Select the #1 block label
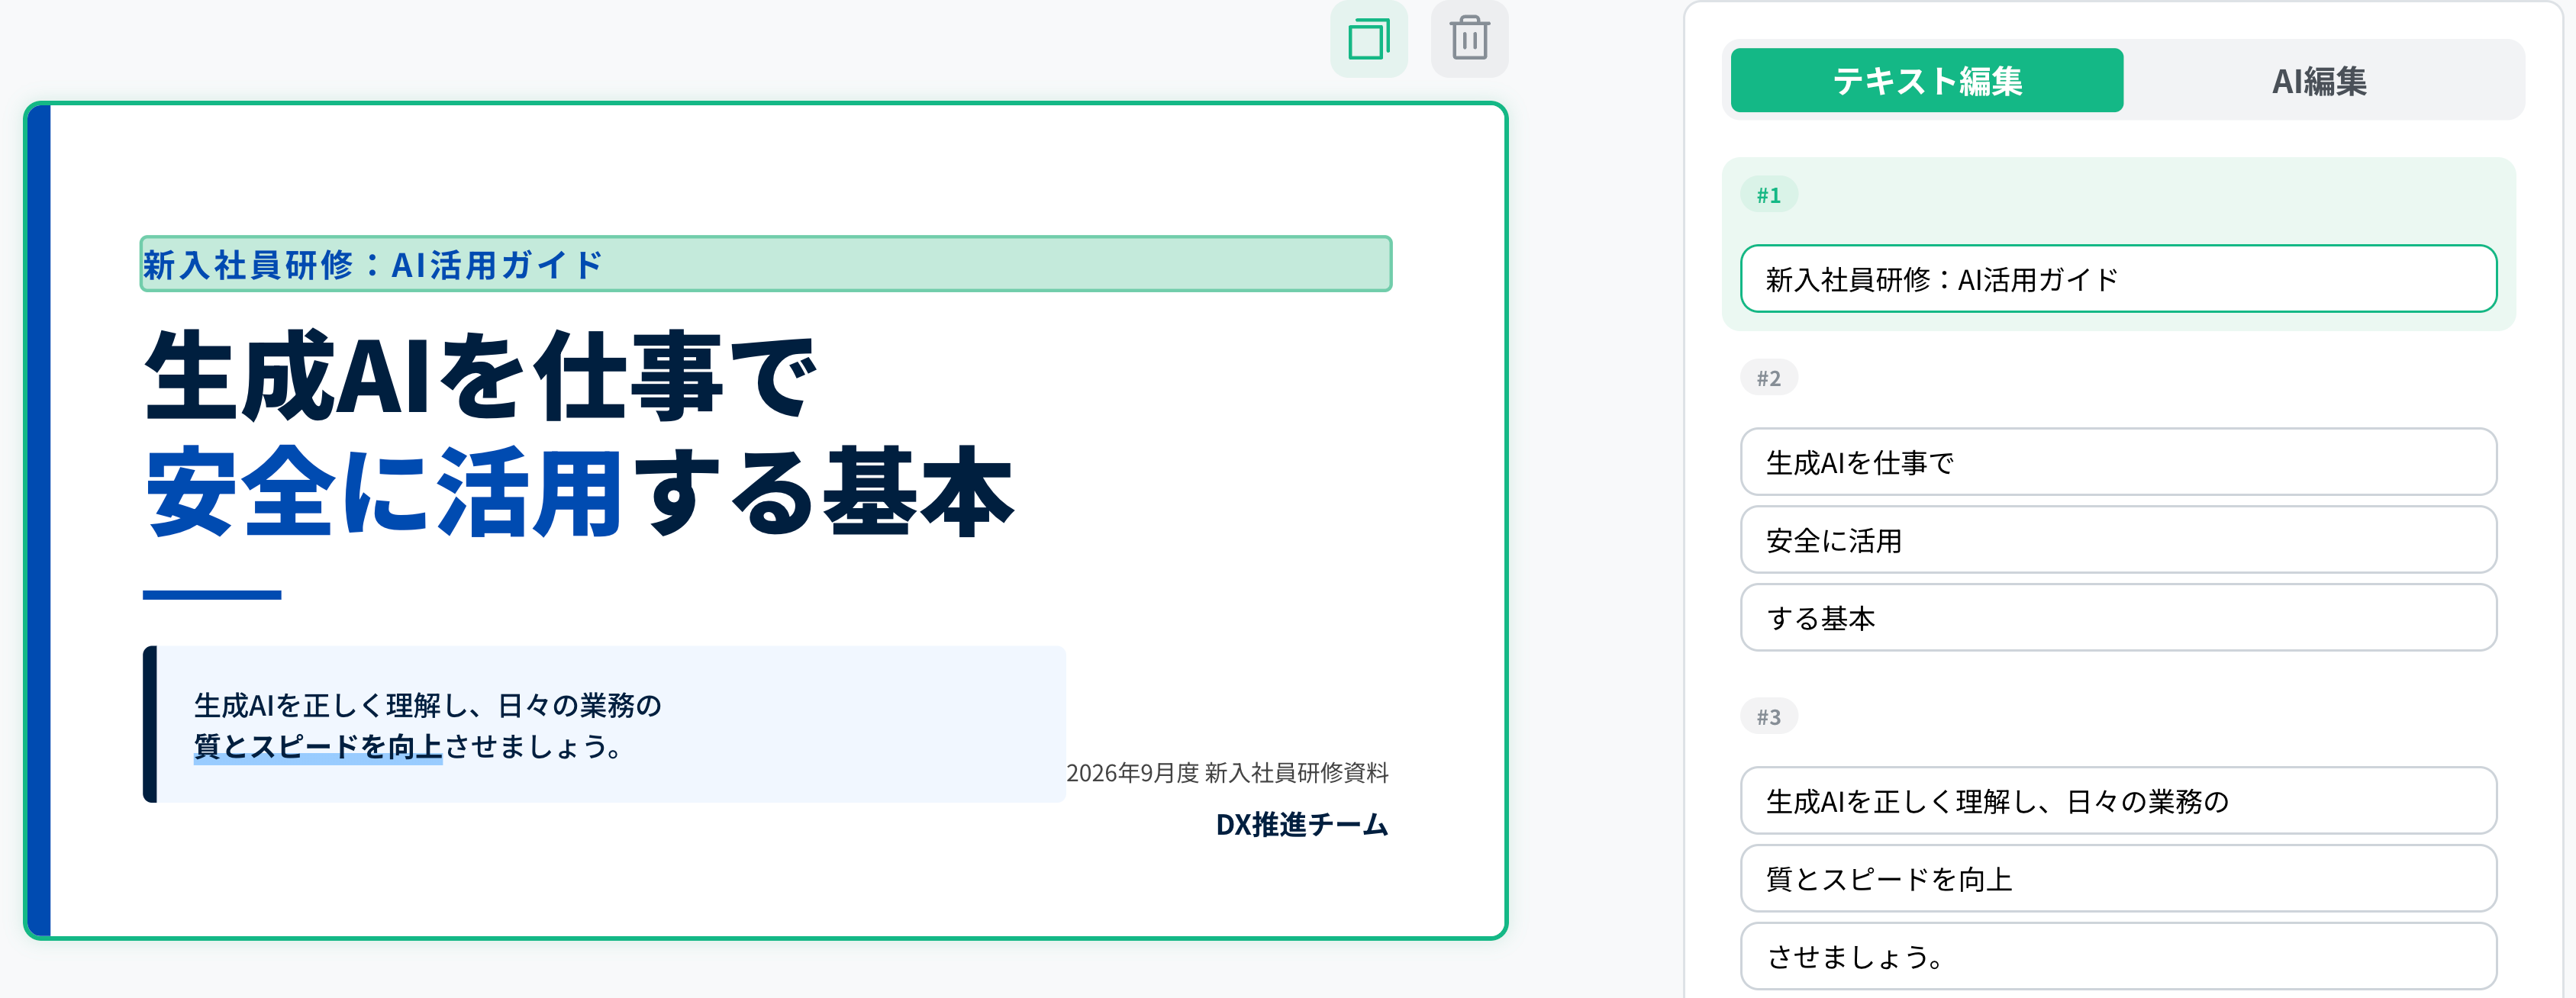2576x998 pixels. (1768, 195)
